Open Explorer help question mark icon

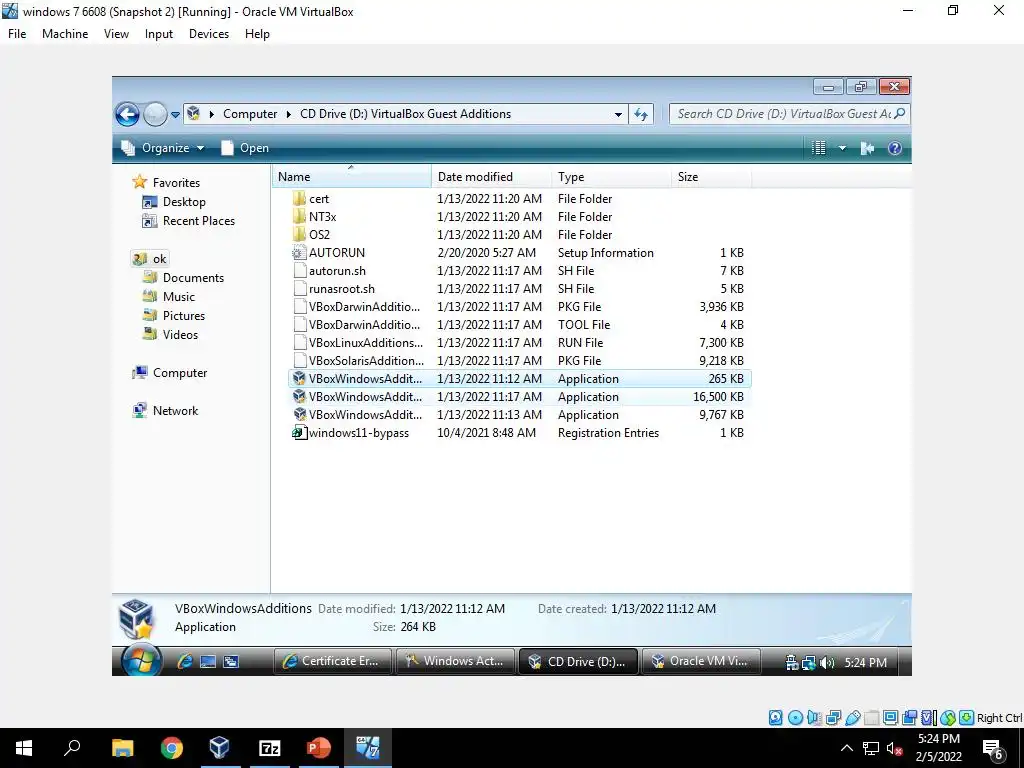click(895, 148)
